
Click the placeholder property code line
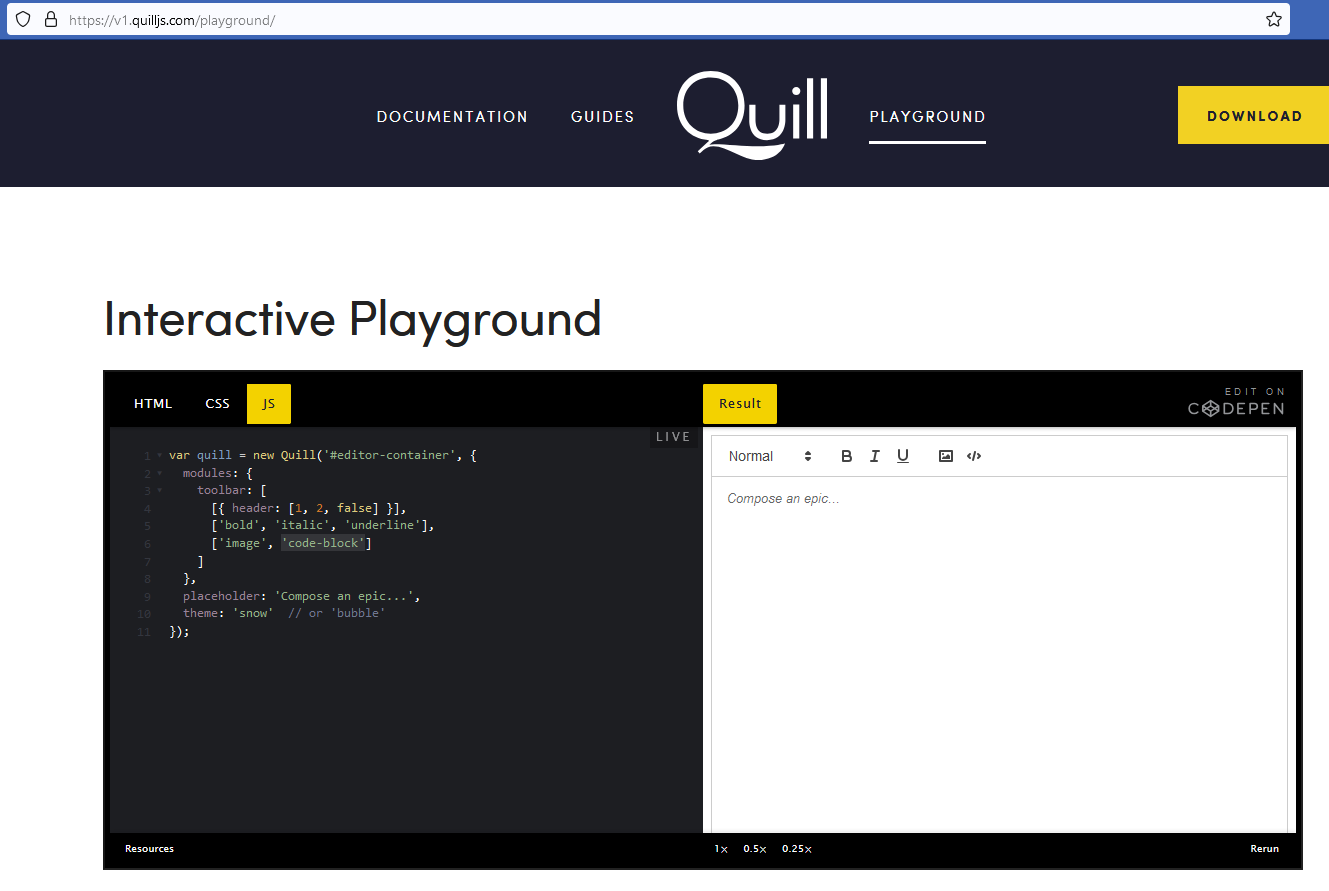[301, 596]
